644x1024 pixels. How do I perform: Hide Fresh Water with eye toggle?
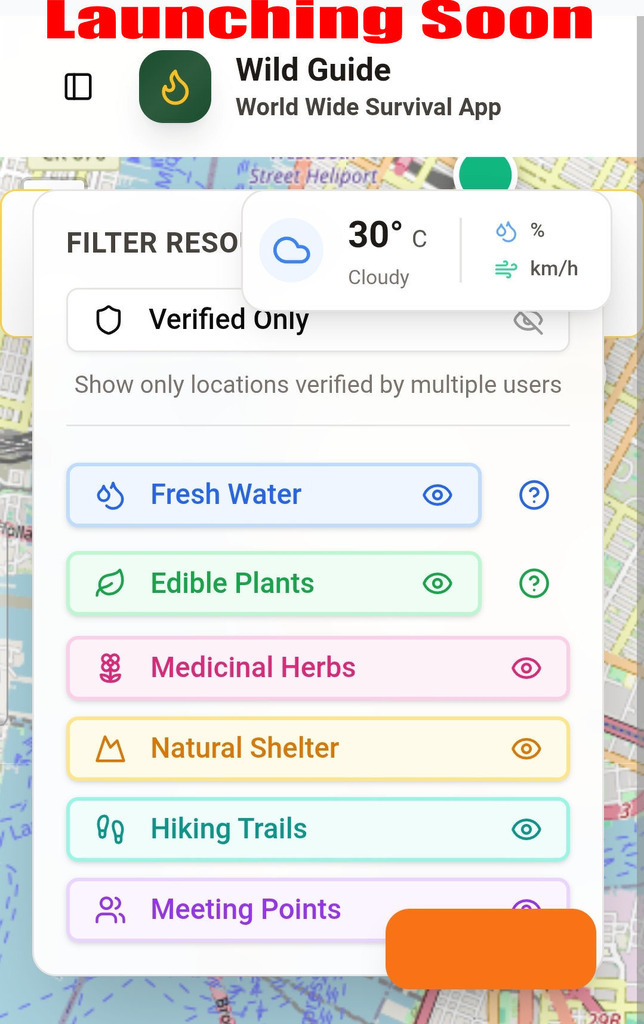[x=437, y=495]
